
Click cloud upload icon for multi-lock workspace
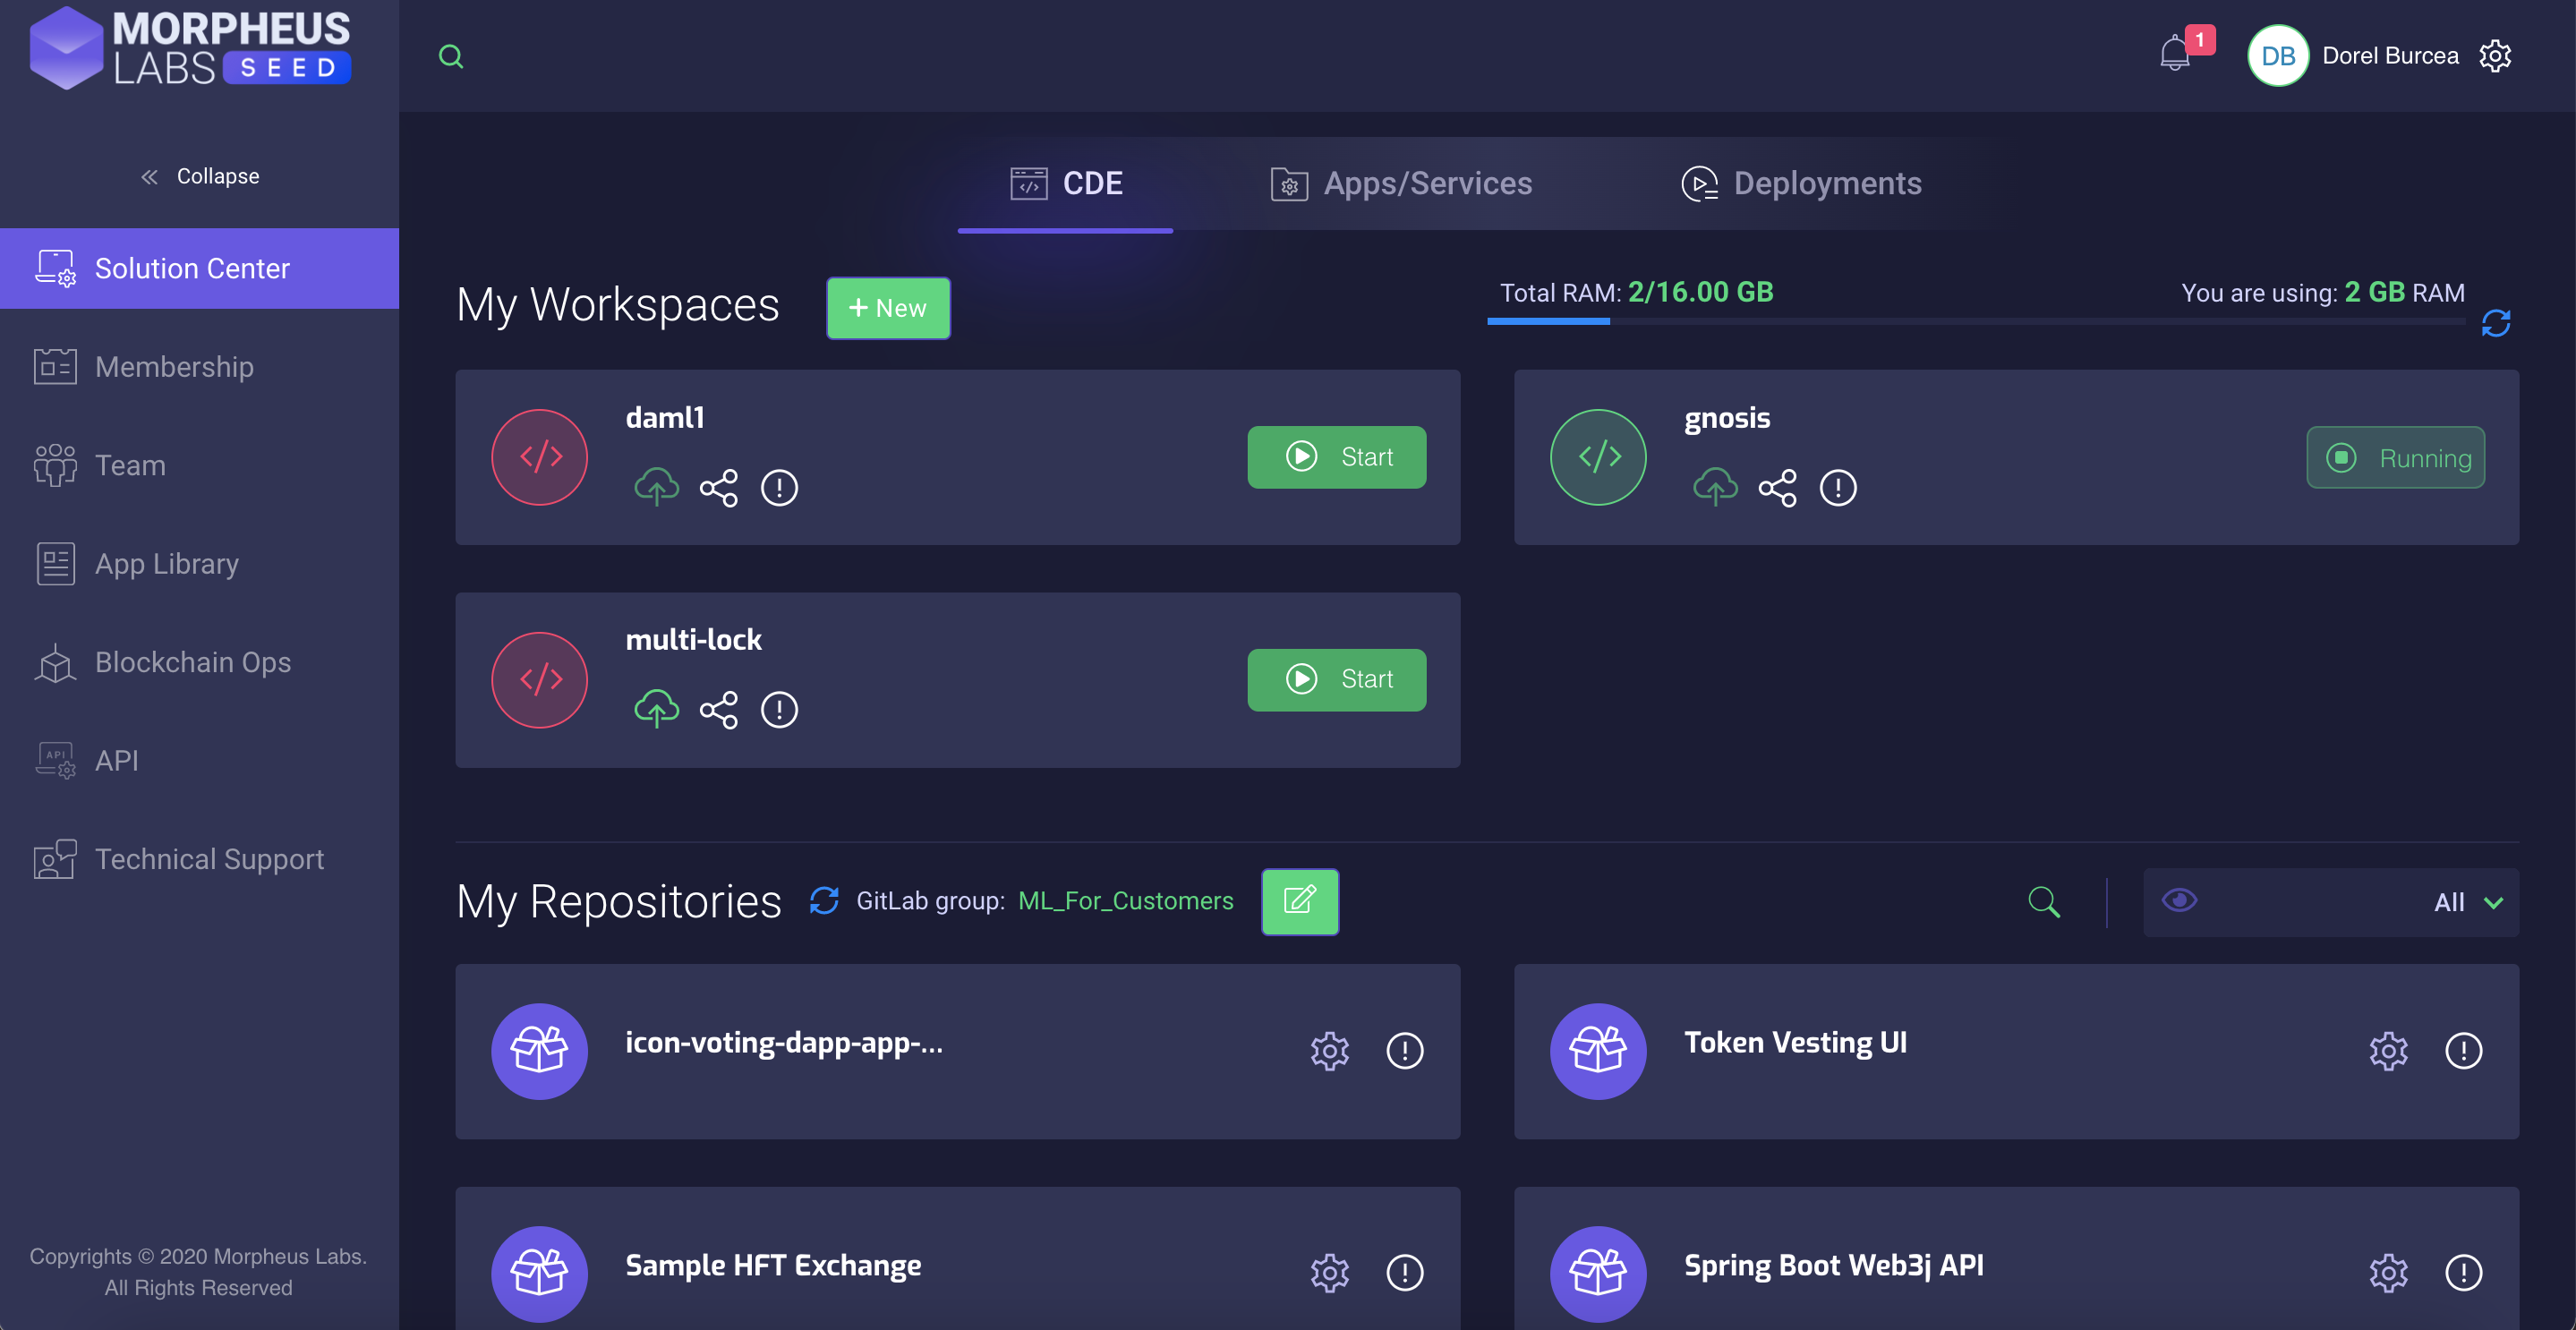tap(656, 710)
